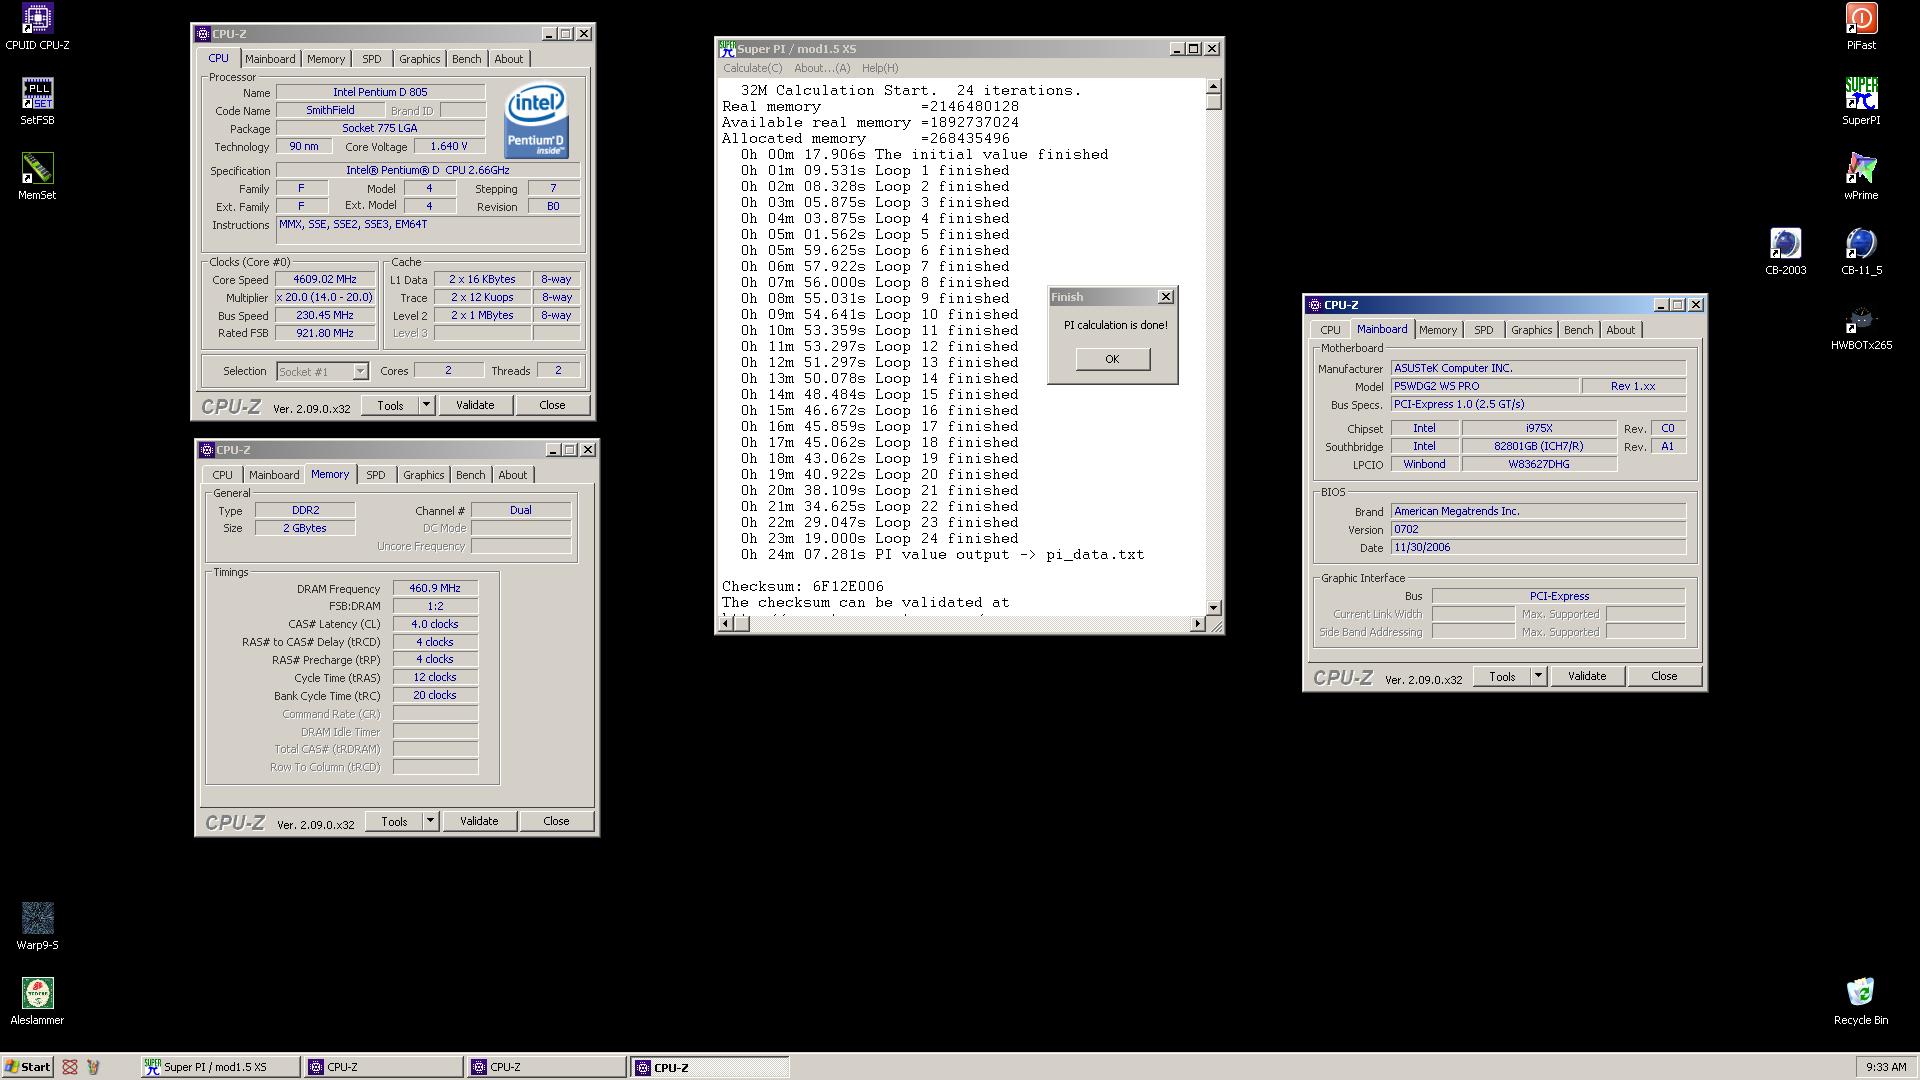Open the Calculate(C) menu in Super PI

coord(752,68)
